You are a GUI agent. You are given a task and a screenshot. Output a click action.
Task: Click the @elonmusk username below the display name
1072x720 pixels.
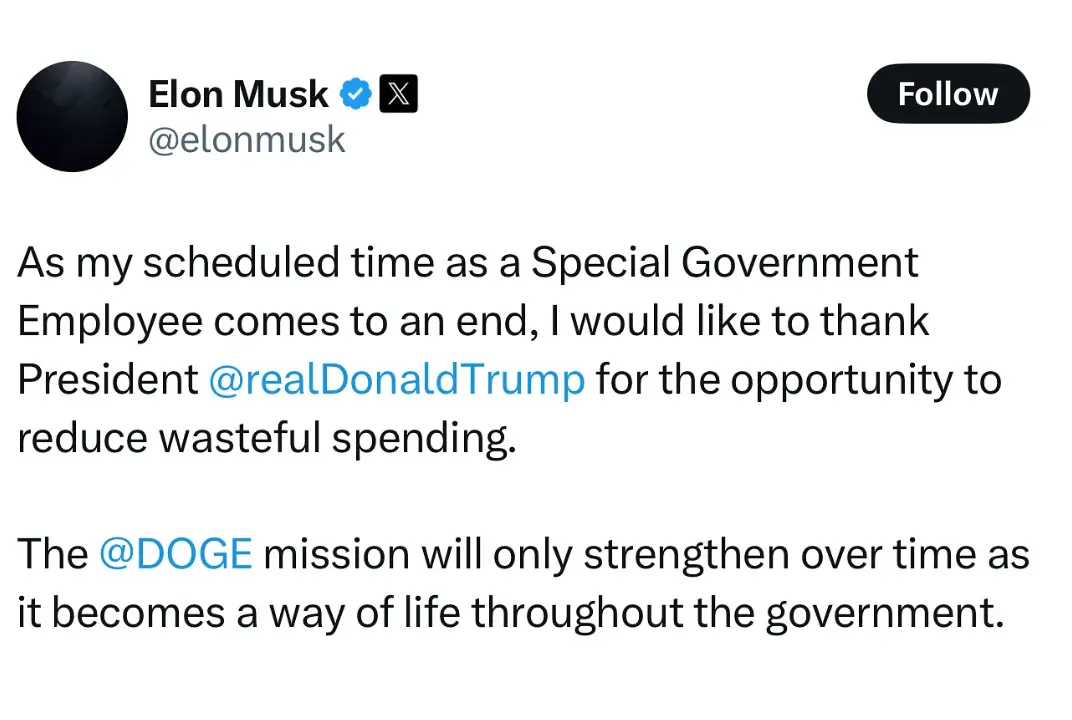[x=247, y=139]
